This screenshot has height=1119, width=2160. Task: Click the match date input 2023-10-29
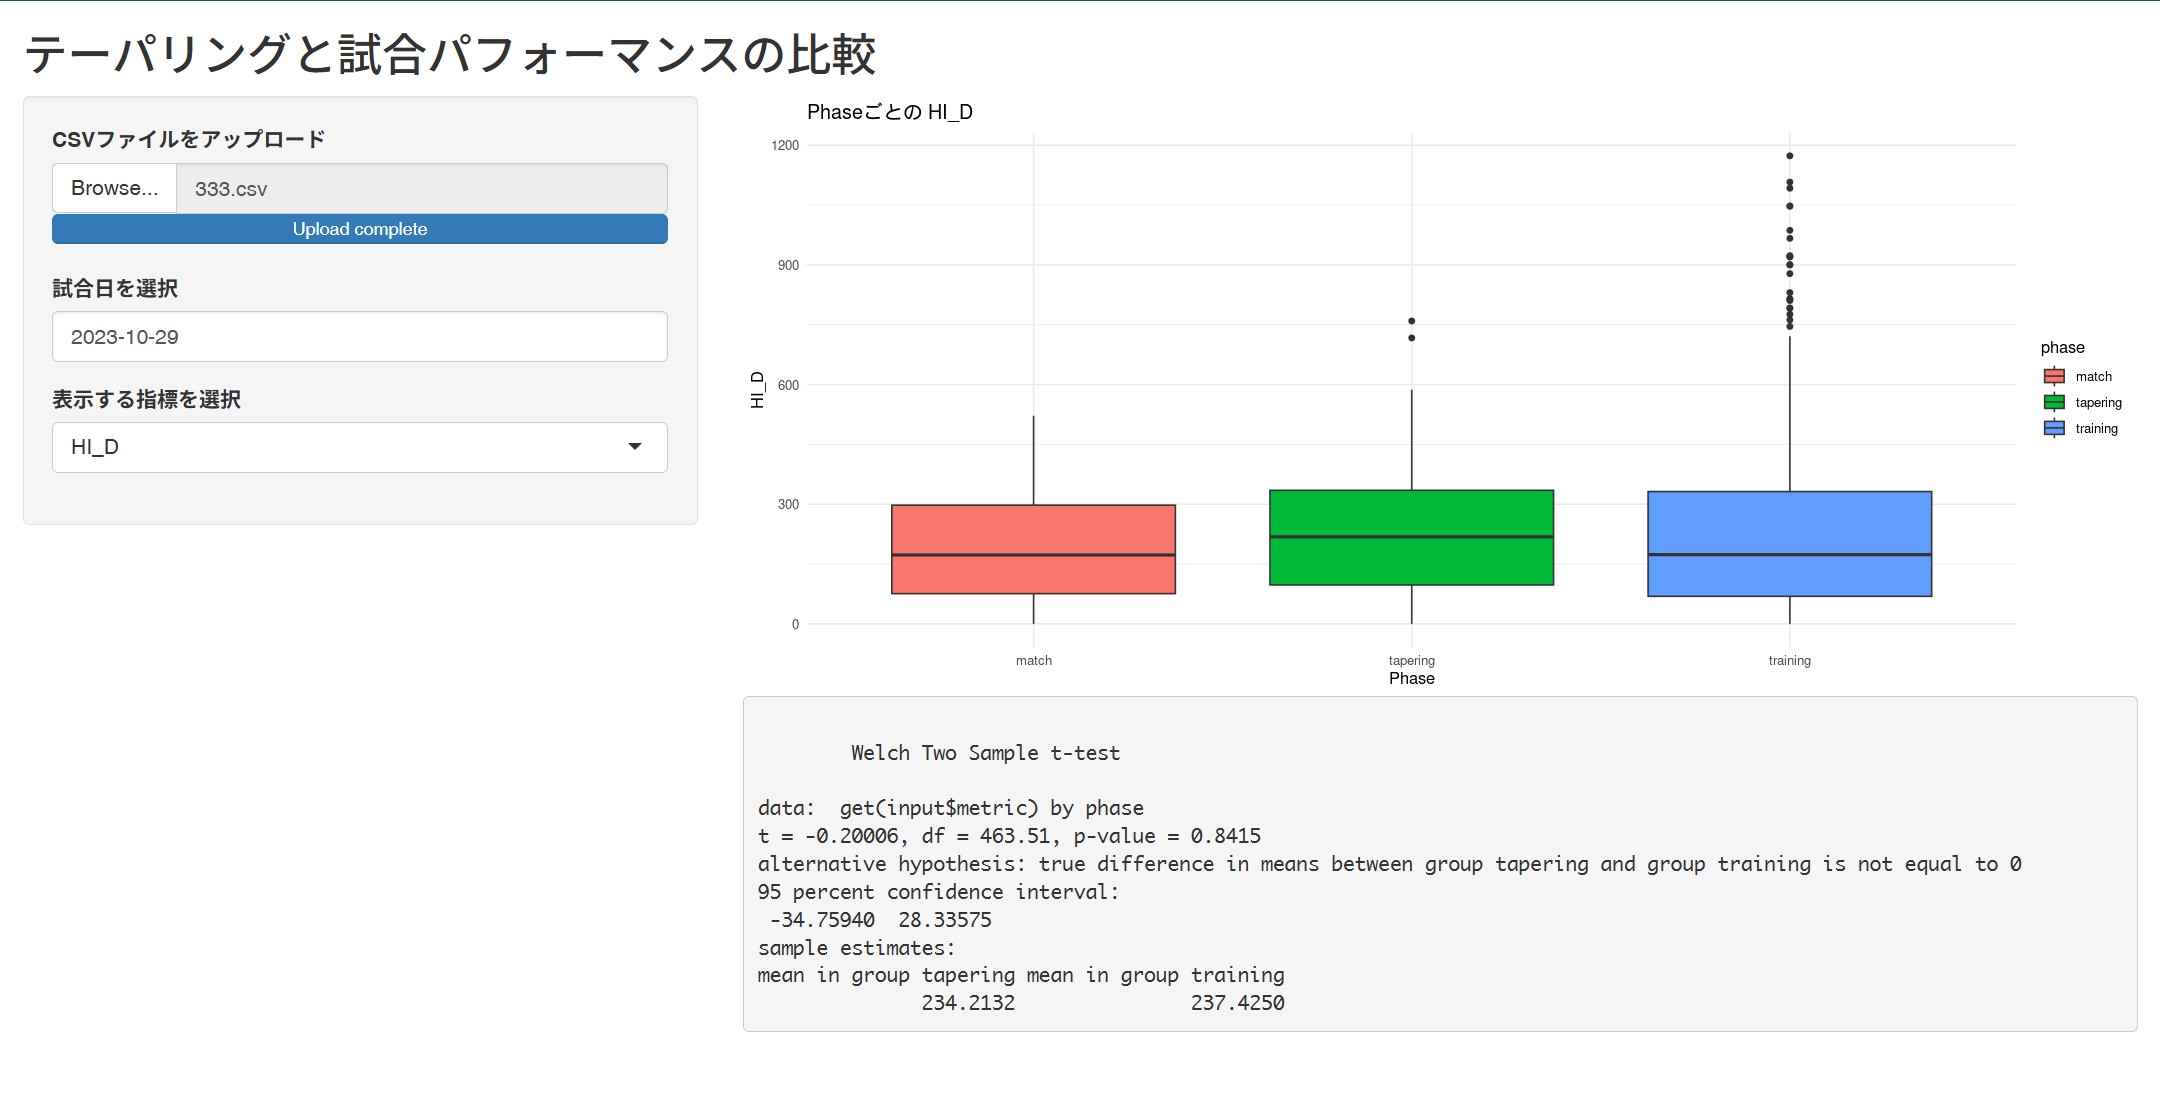360,337
